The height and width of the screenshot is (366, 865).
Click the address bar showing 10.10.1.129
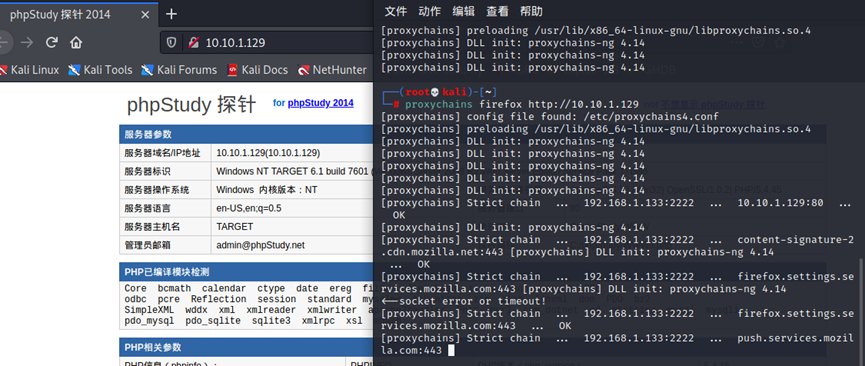[x=268, y=43]
